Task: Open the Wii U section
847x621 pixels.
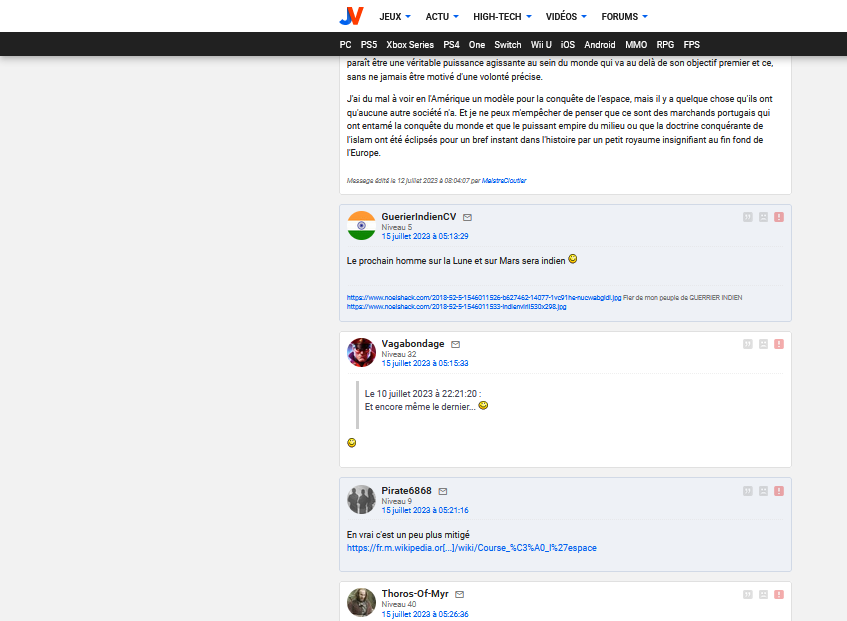Action: pyautogui.click(x=541, y=45)
